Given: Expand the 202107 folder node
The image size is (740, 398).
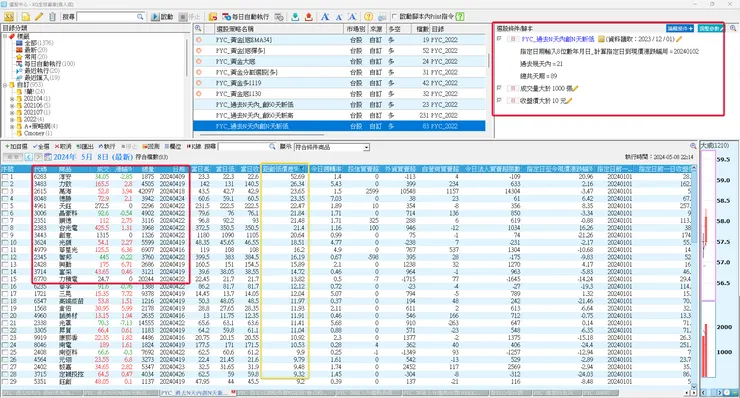Looking at the screenshot, I should [12, 112].
